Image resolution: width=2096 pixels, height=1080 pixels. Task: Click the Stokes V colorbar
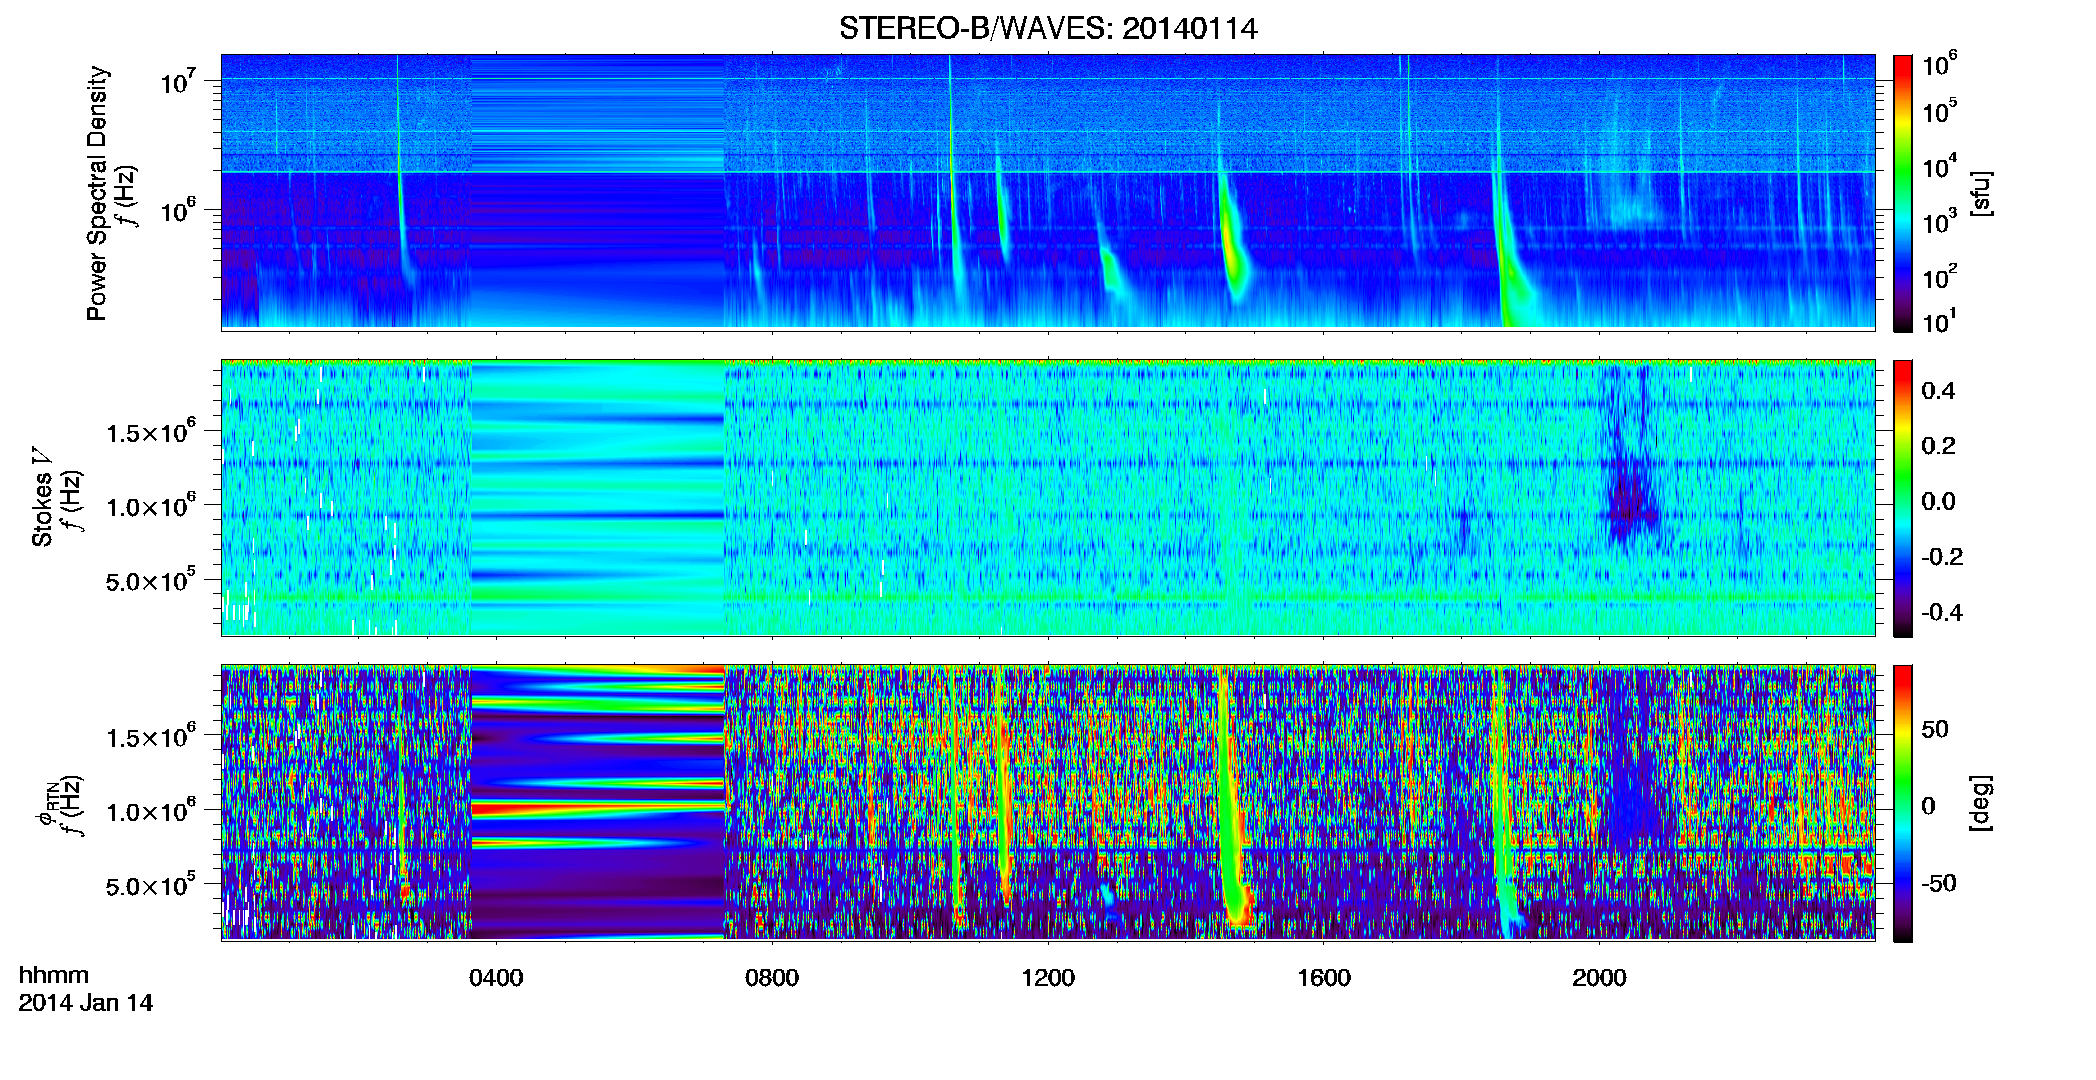(1903, 498)
